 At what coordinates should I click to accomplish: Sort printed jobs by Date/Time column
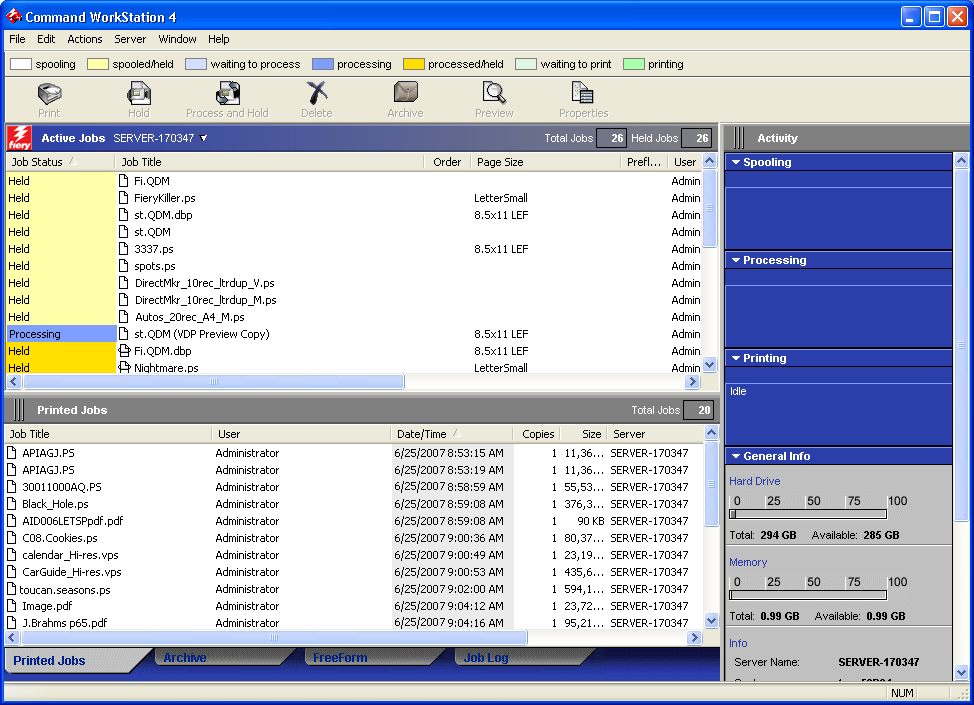point(451,434)
